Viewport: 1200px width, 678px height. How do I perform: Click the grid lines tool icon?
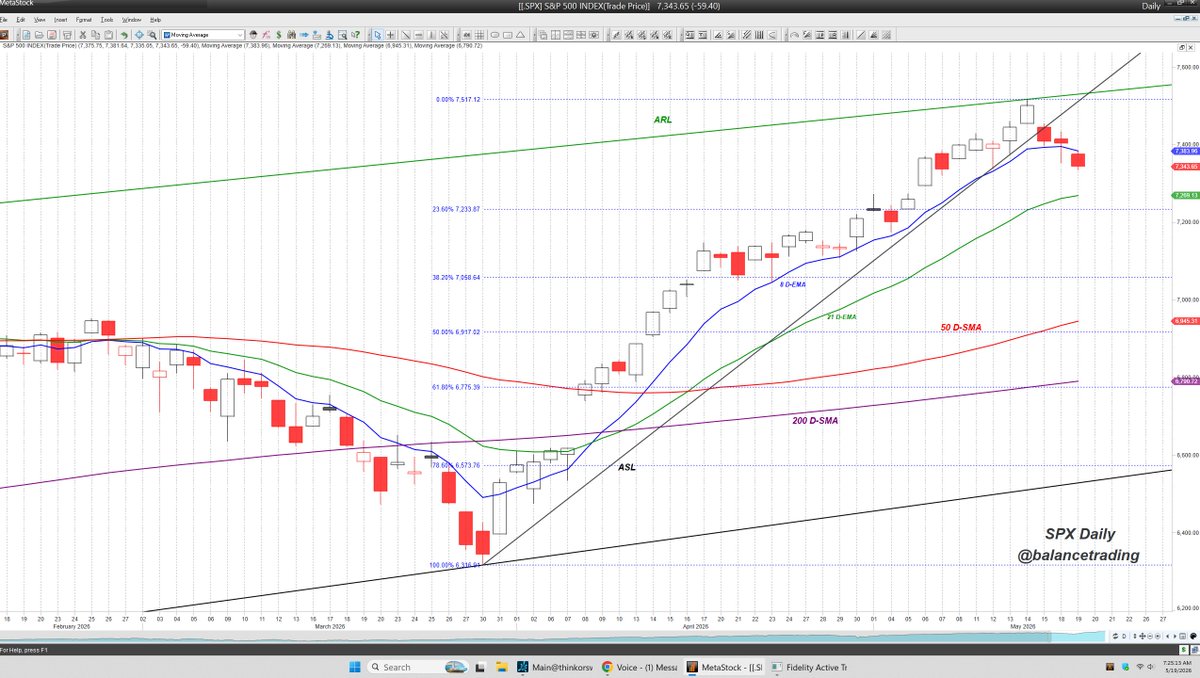point(481,35)
